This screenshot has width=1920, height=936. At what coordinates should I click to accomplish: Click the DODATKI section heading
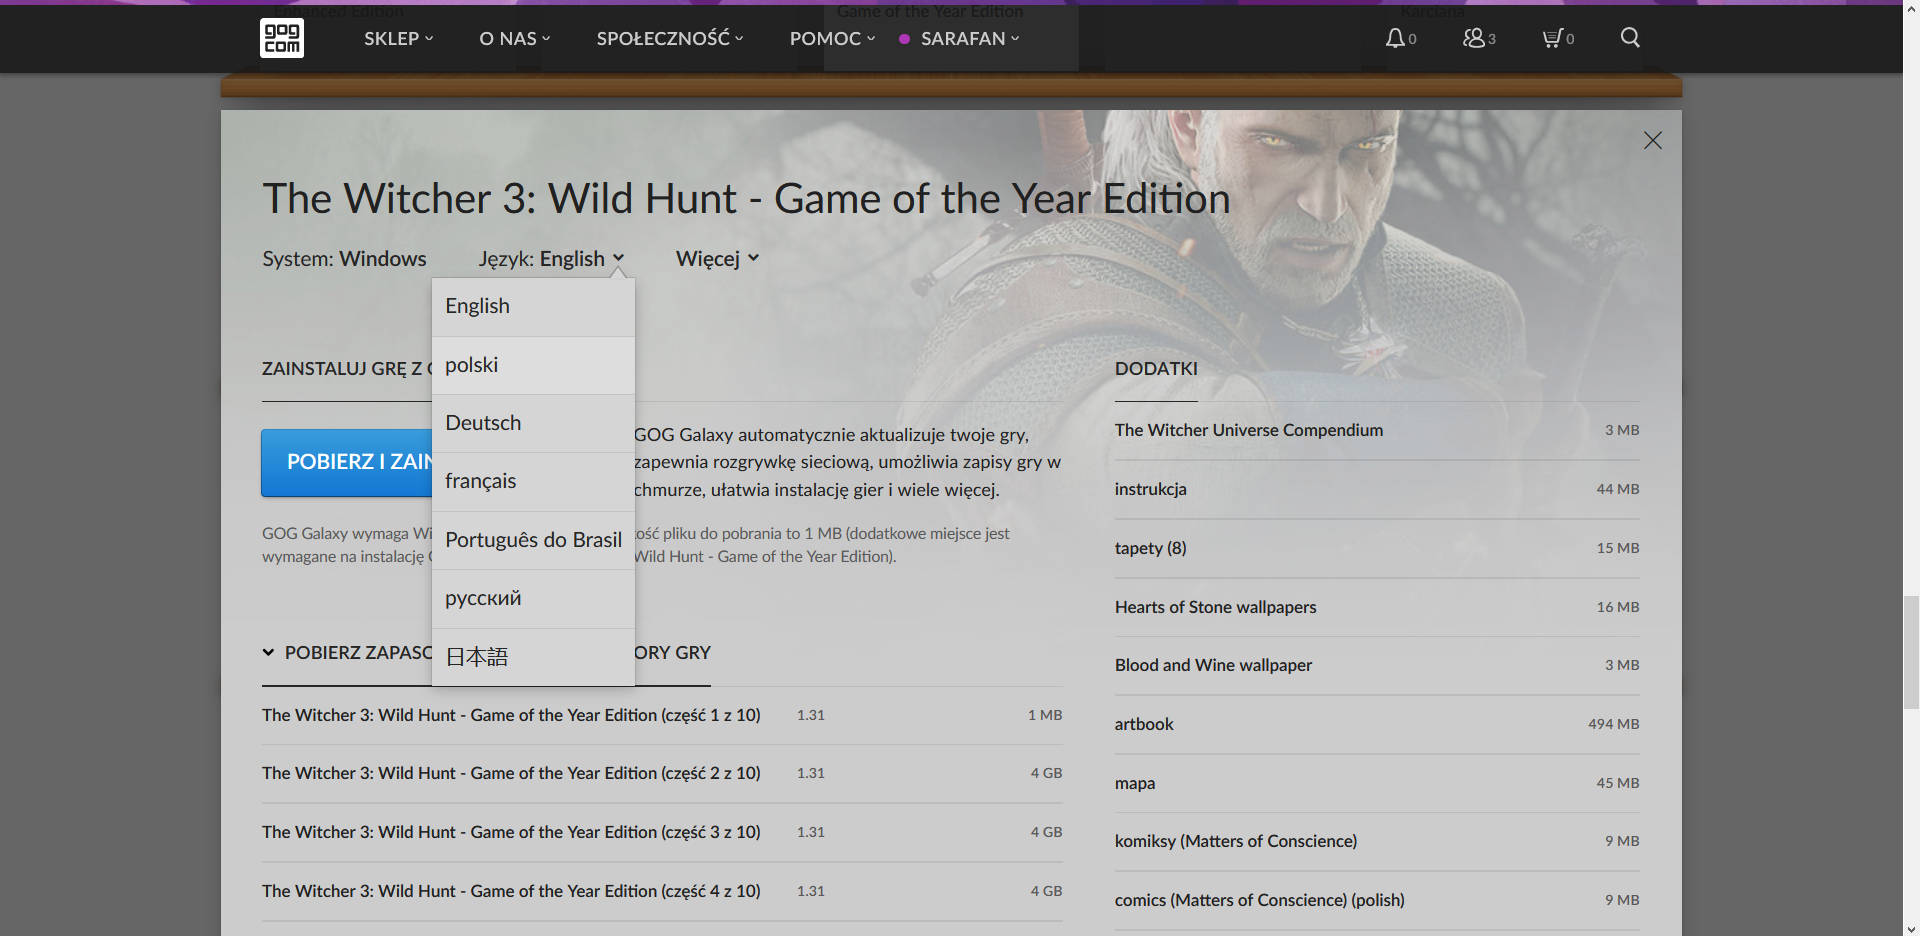pos(1156,368)
